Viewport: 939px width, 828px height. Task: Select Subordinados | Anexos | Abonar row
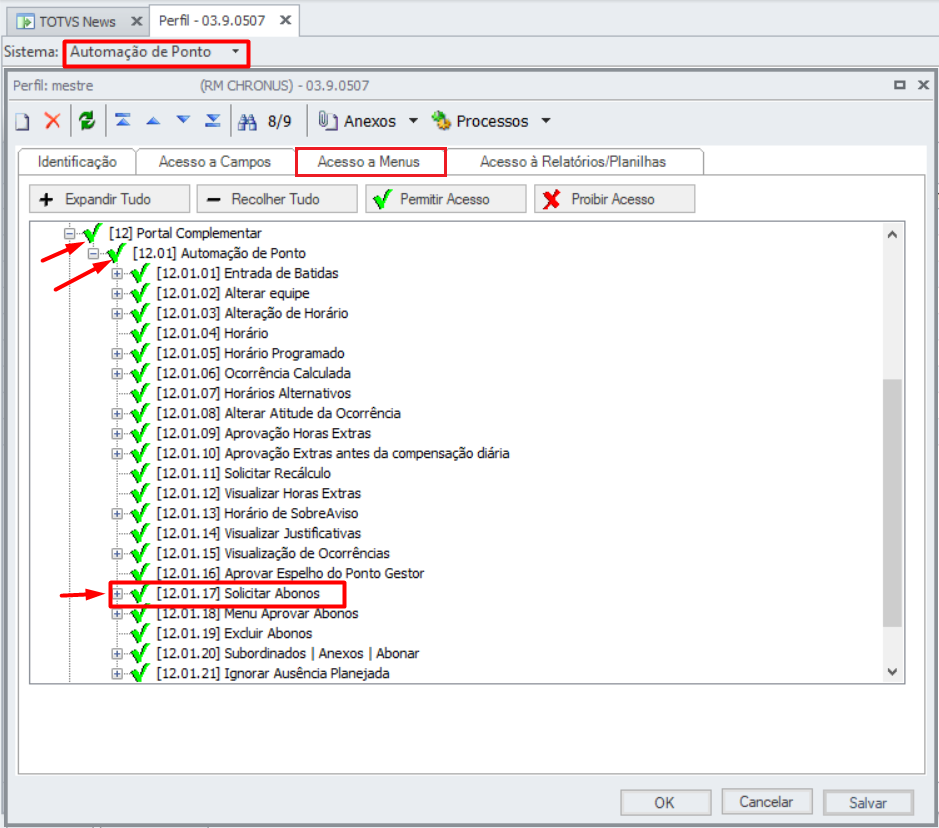click(287, 653)
